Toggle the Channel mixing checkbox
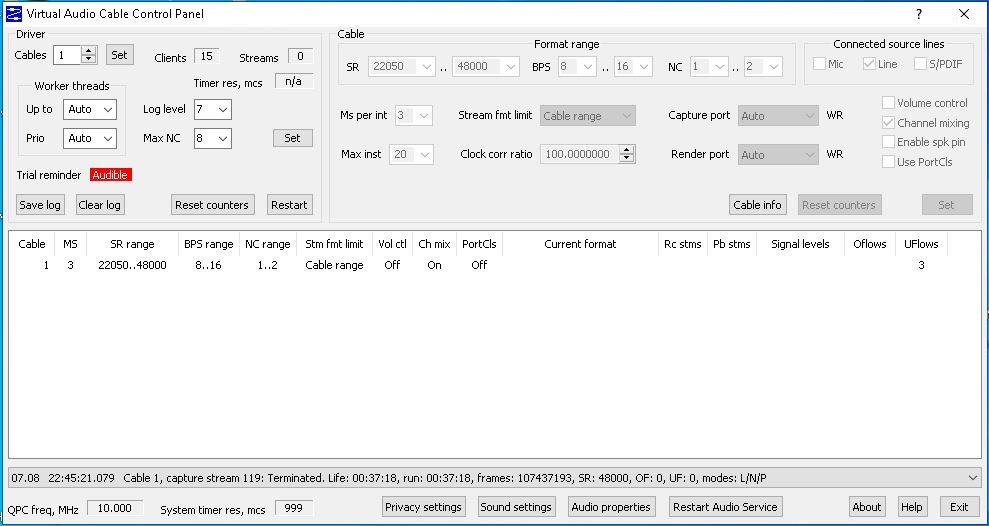Screen dimensions: 989x526 [x=888, y=123]
